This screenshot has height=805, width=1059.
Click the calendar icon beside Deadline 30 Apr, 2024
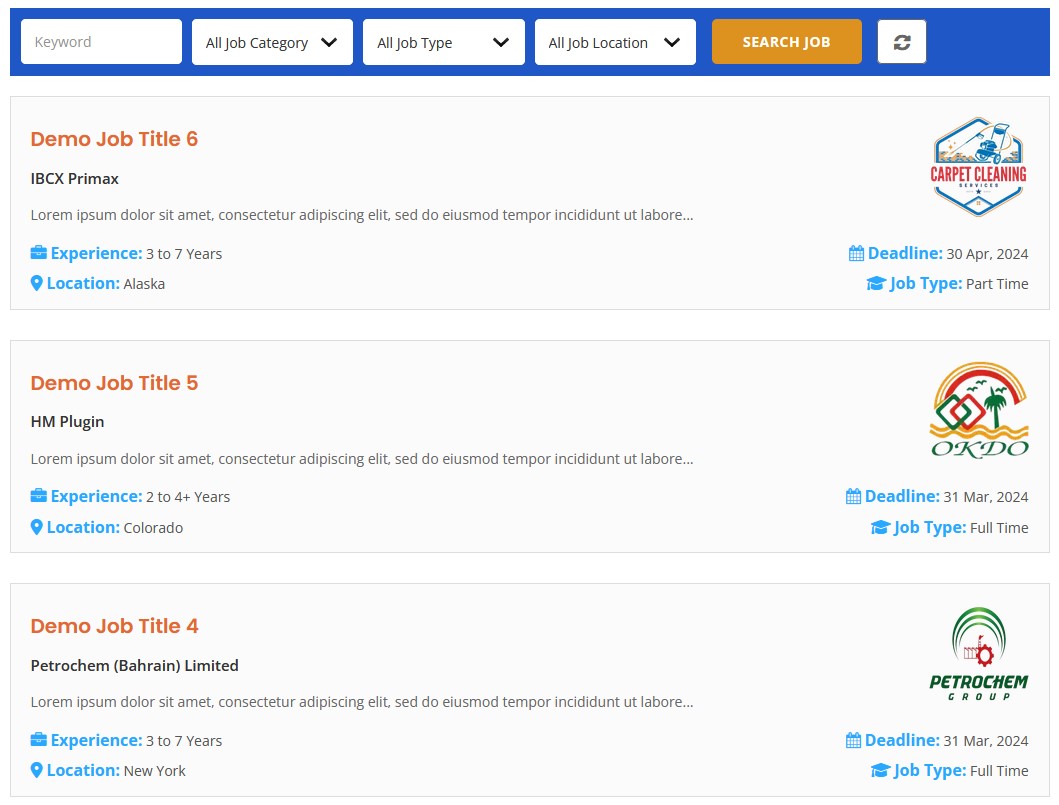pos(856,253)
